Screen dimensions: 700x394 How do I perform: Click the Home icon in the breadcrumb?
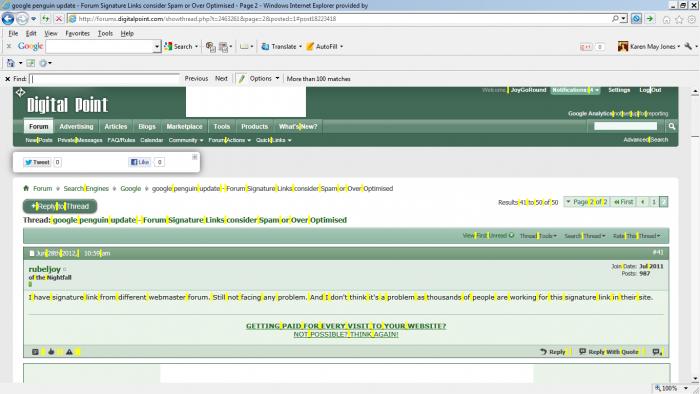[26, 188]
